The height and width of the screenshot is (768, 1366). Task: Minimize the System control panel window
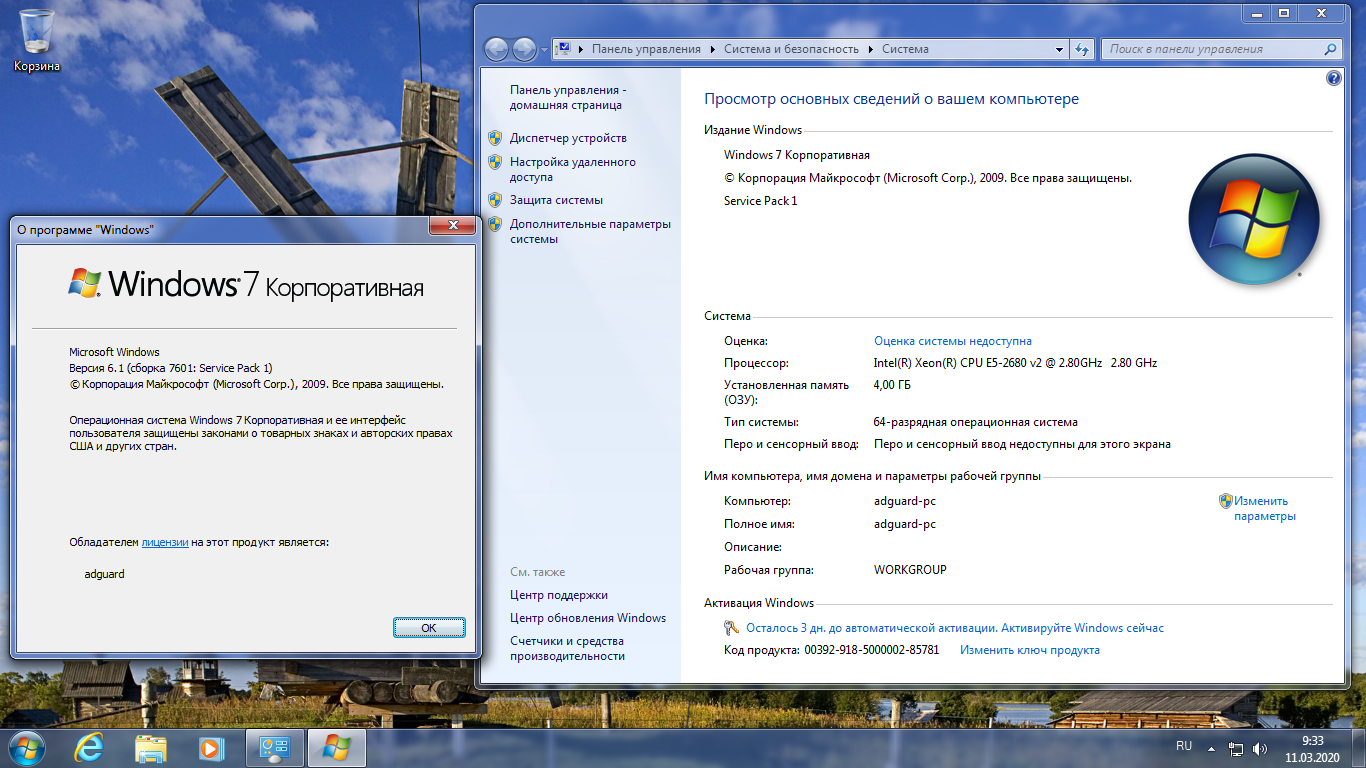(x=1257, y=13)
